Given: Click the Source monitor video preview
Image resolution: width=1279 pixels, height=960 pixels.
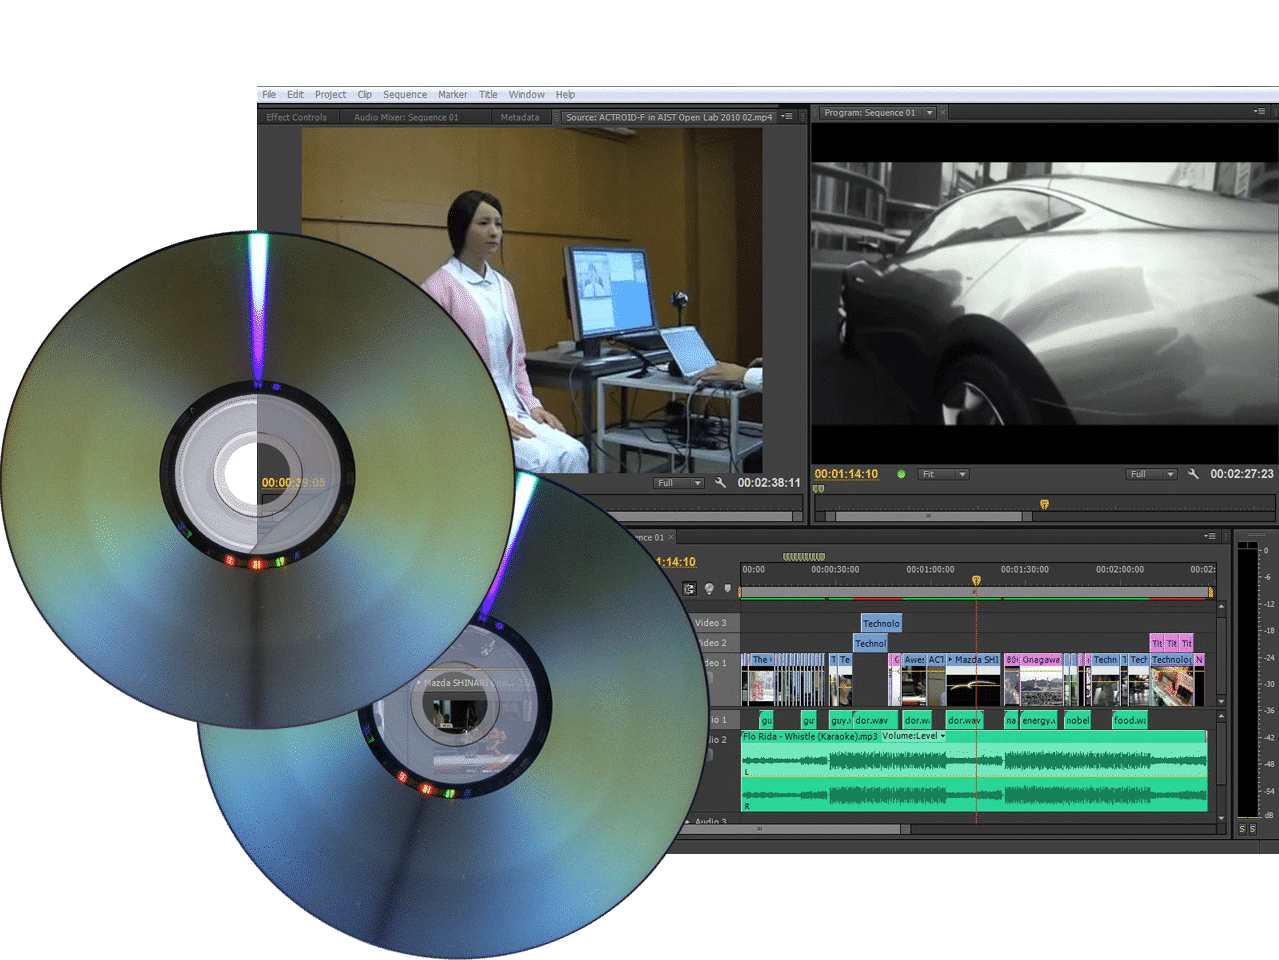Looking at the screenshot, I should click(532, 300).
